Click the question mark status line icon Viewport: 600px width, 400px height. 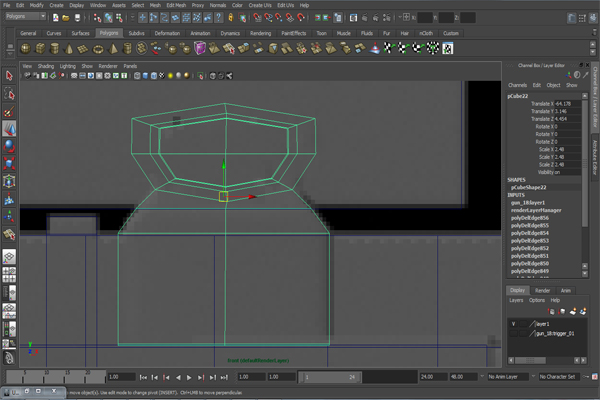[x=218, y=17]
